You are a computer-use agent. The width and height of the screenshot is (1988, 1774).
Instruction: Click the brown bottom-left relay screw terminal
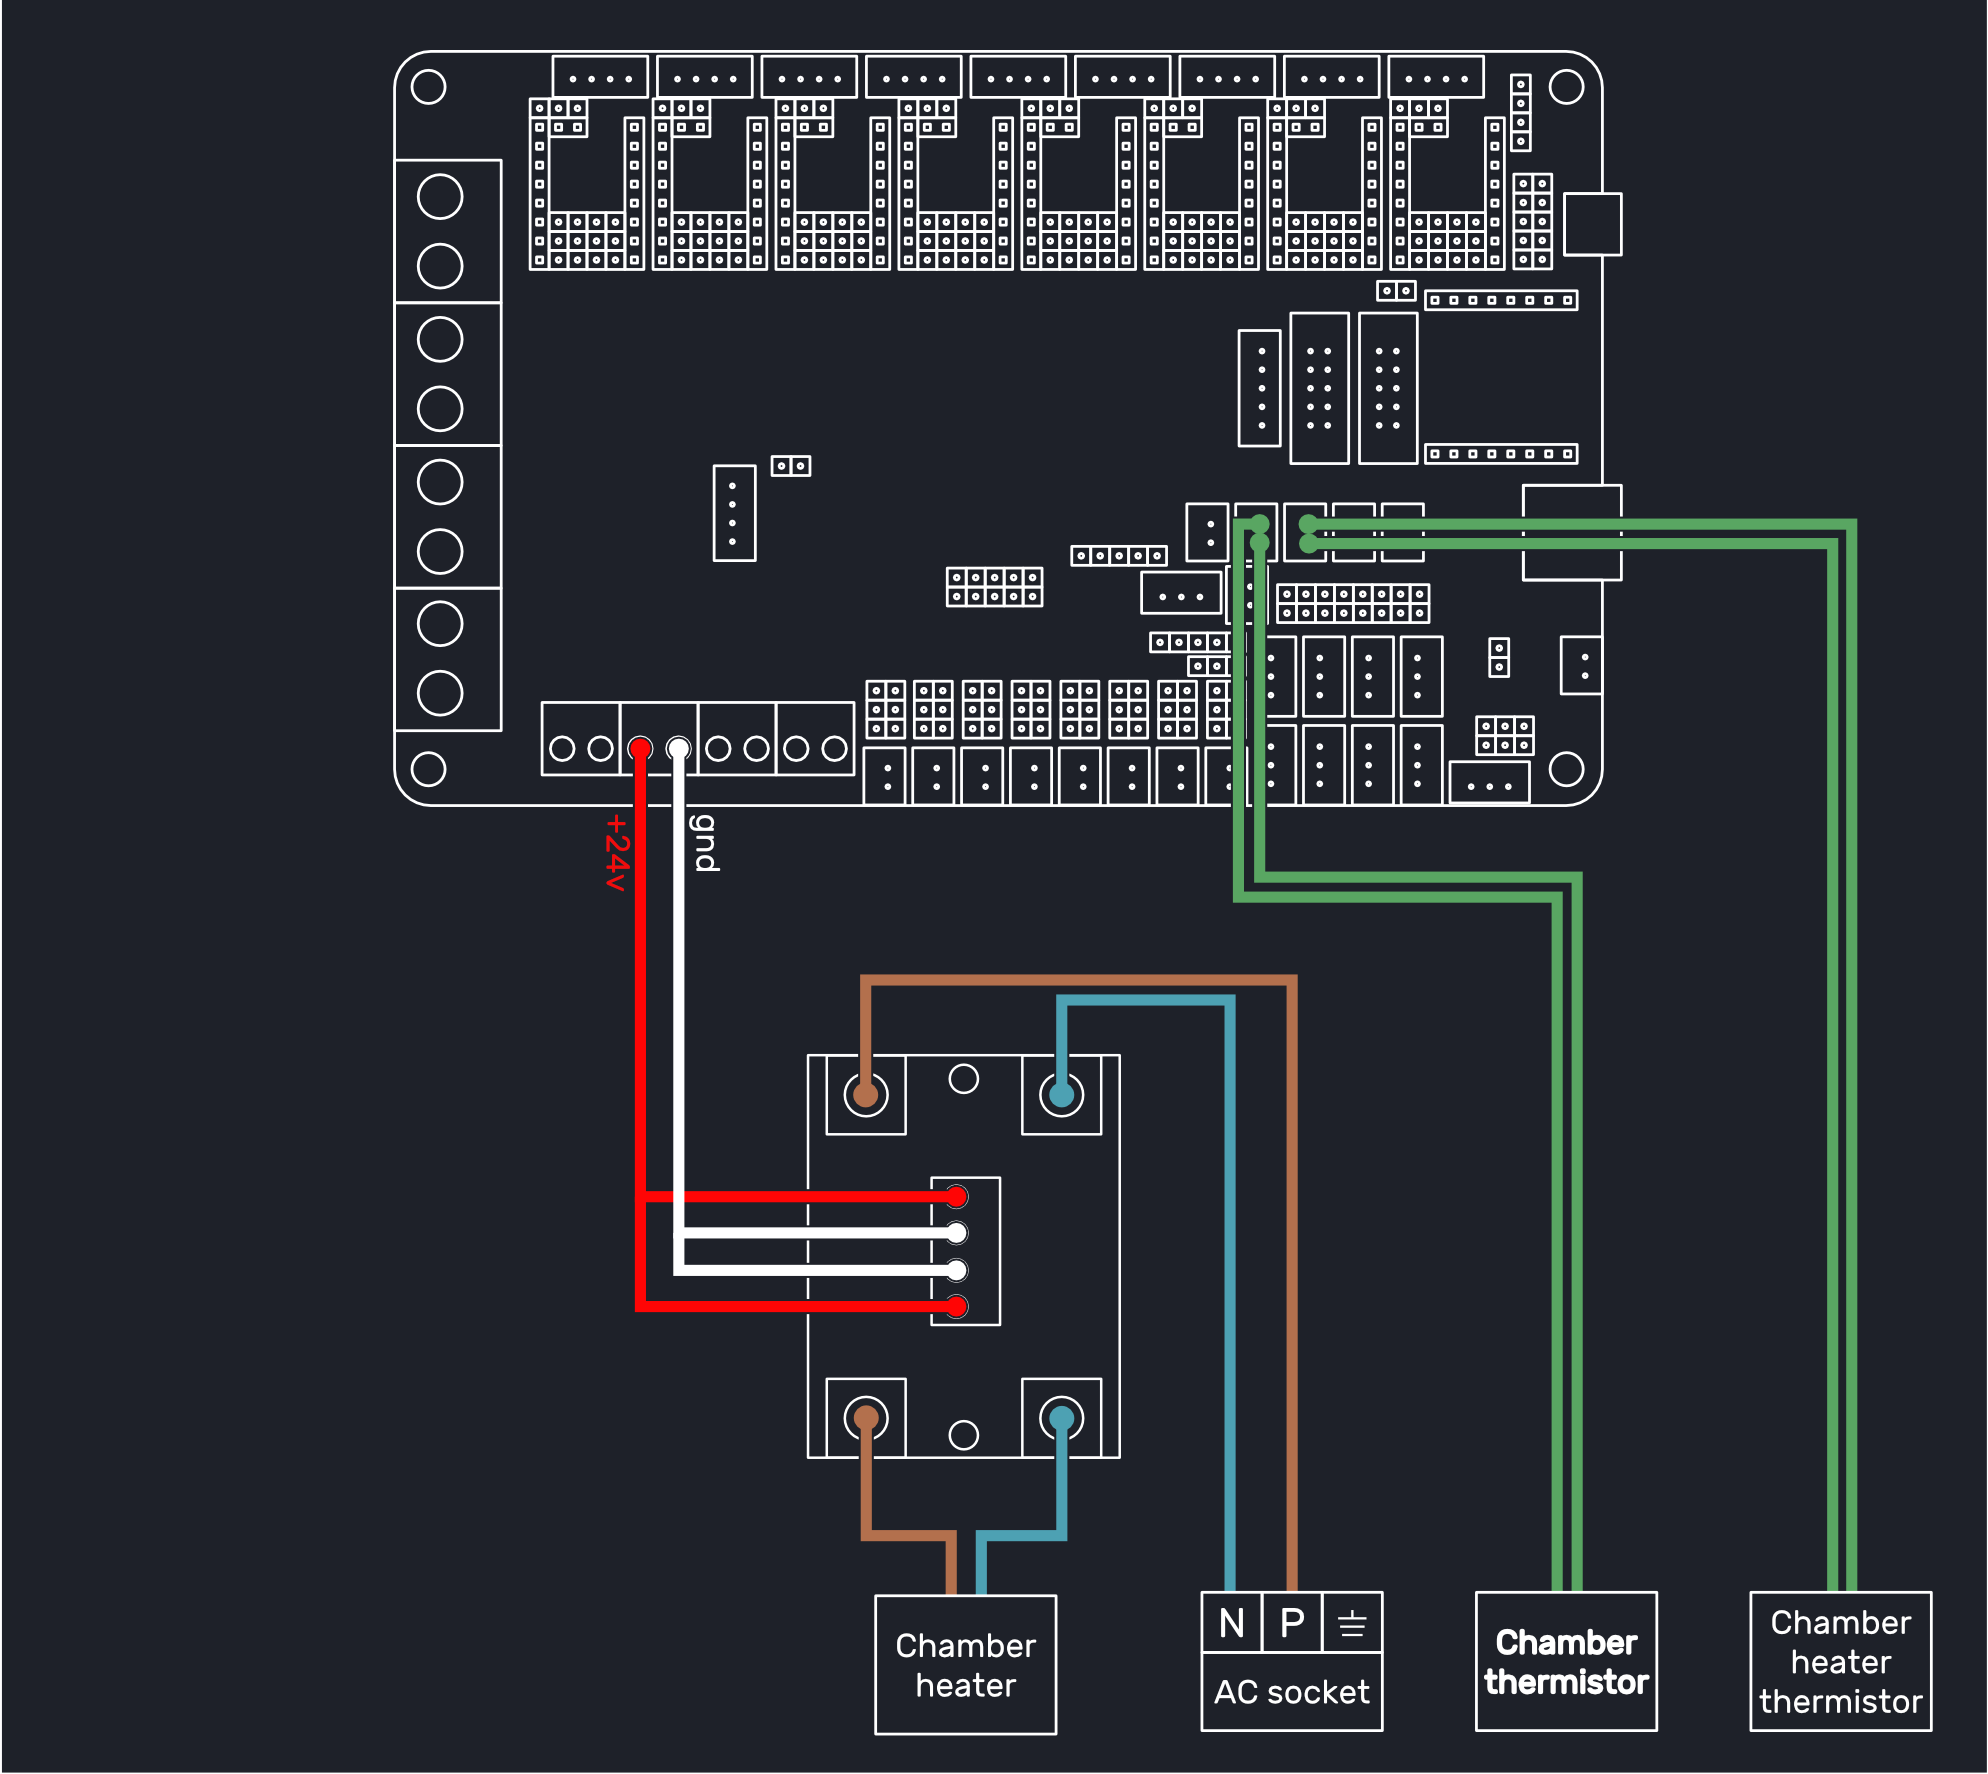click(866, 1418)
